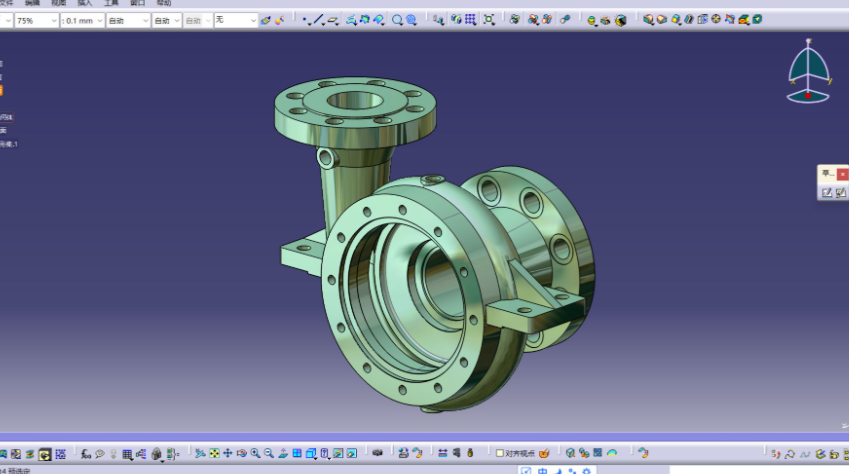The height and width of the screenshot is (474, 849).
Task: Click the Zoom Out magnifier
Action: 269,453
